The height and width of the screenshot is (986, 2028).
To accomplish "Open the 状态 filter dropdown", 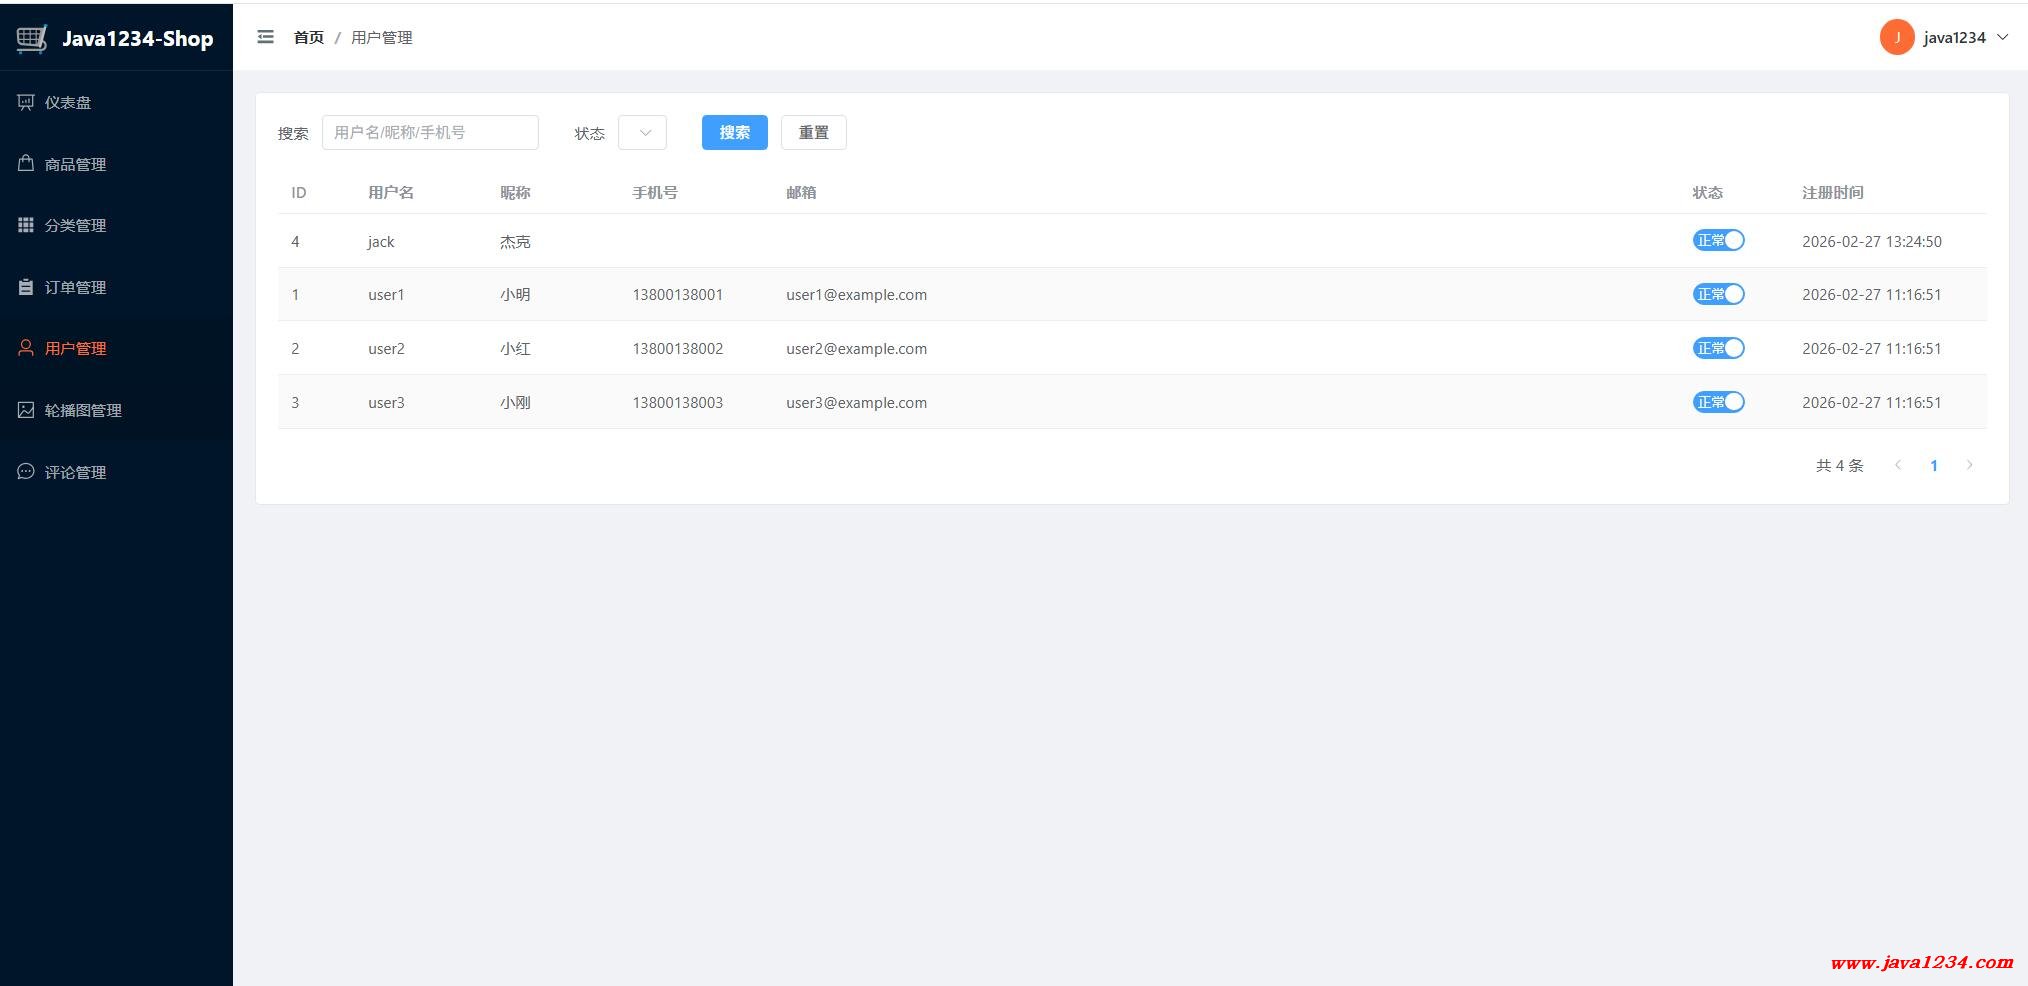I will pyautogui.click(x=642, y=132).
